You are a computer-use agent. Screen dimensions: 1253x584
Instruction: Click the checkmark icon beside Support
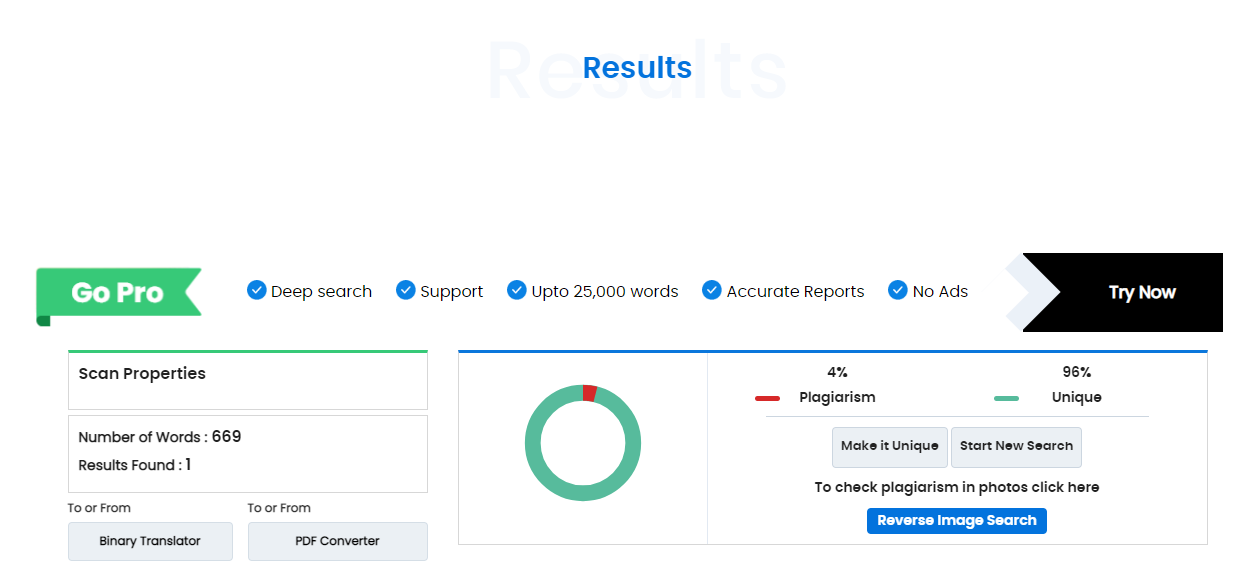(406, 291)
